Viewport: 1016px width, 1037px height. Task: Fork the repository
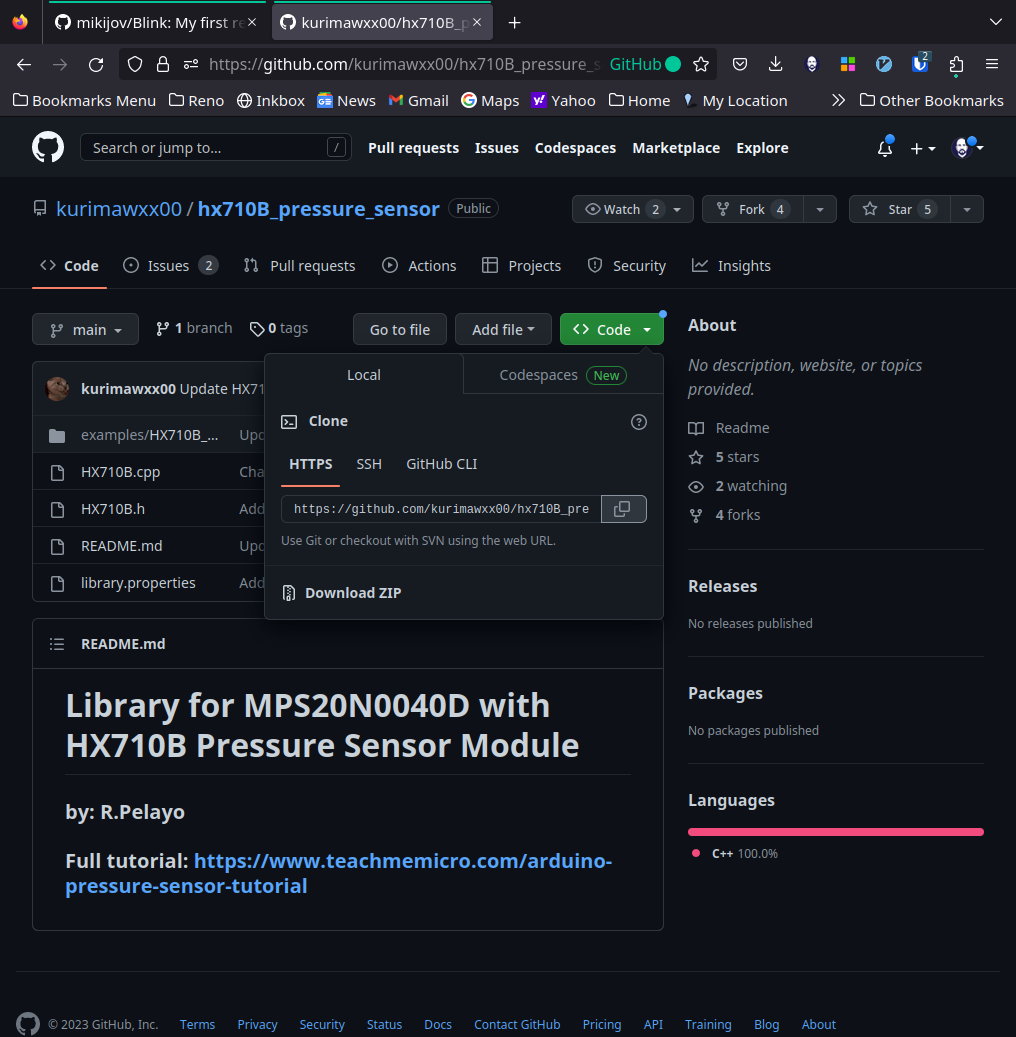pyautogui.click(x=753, y=210)
